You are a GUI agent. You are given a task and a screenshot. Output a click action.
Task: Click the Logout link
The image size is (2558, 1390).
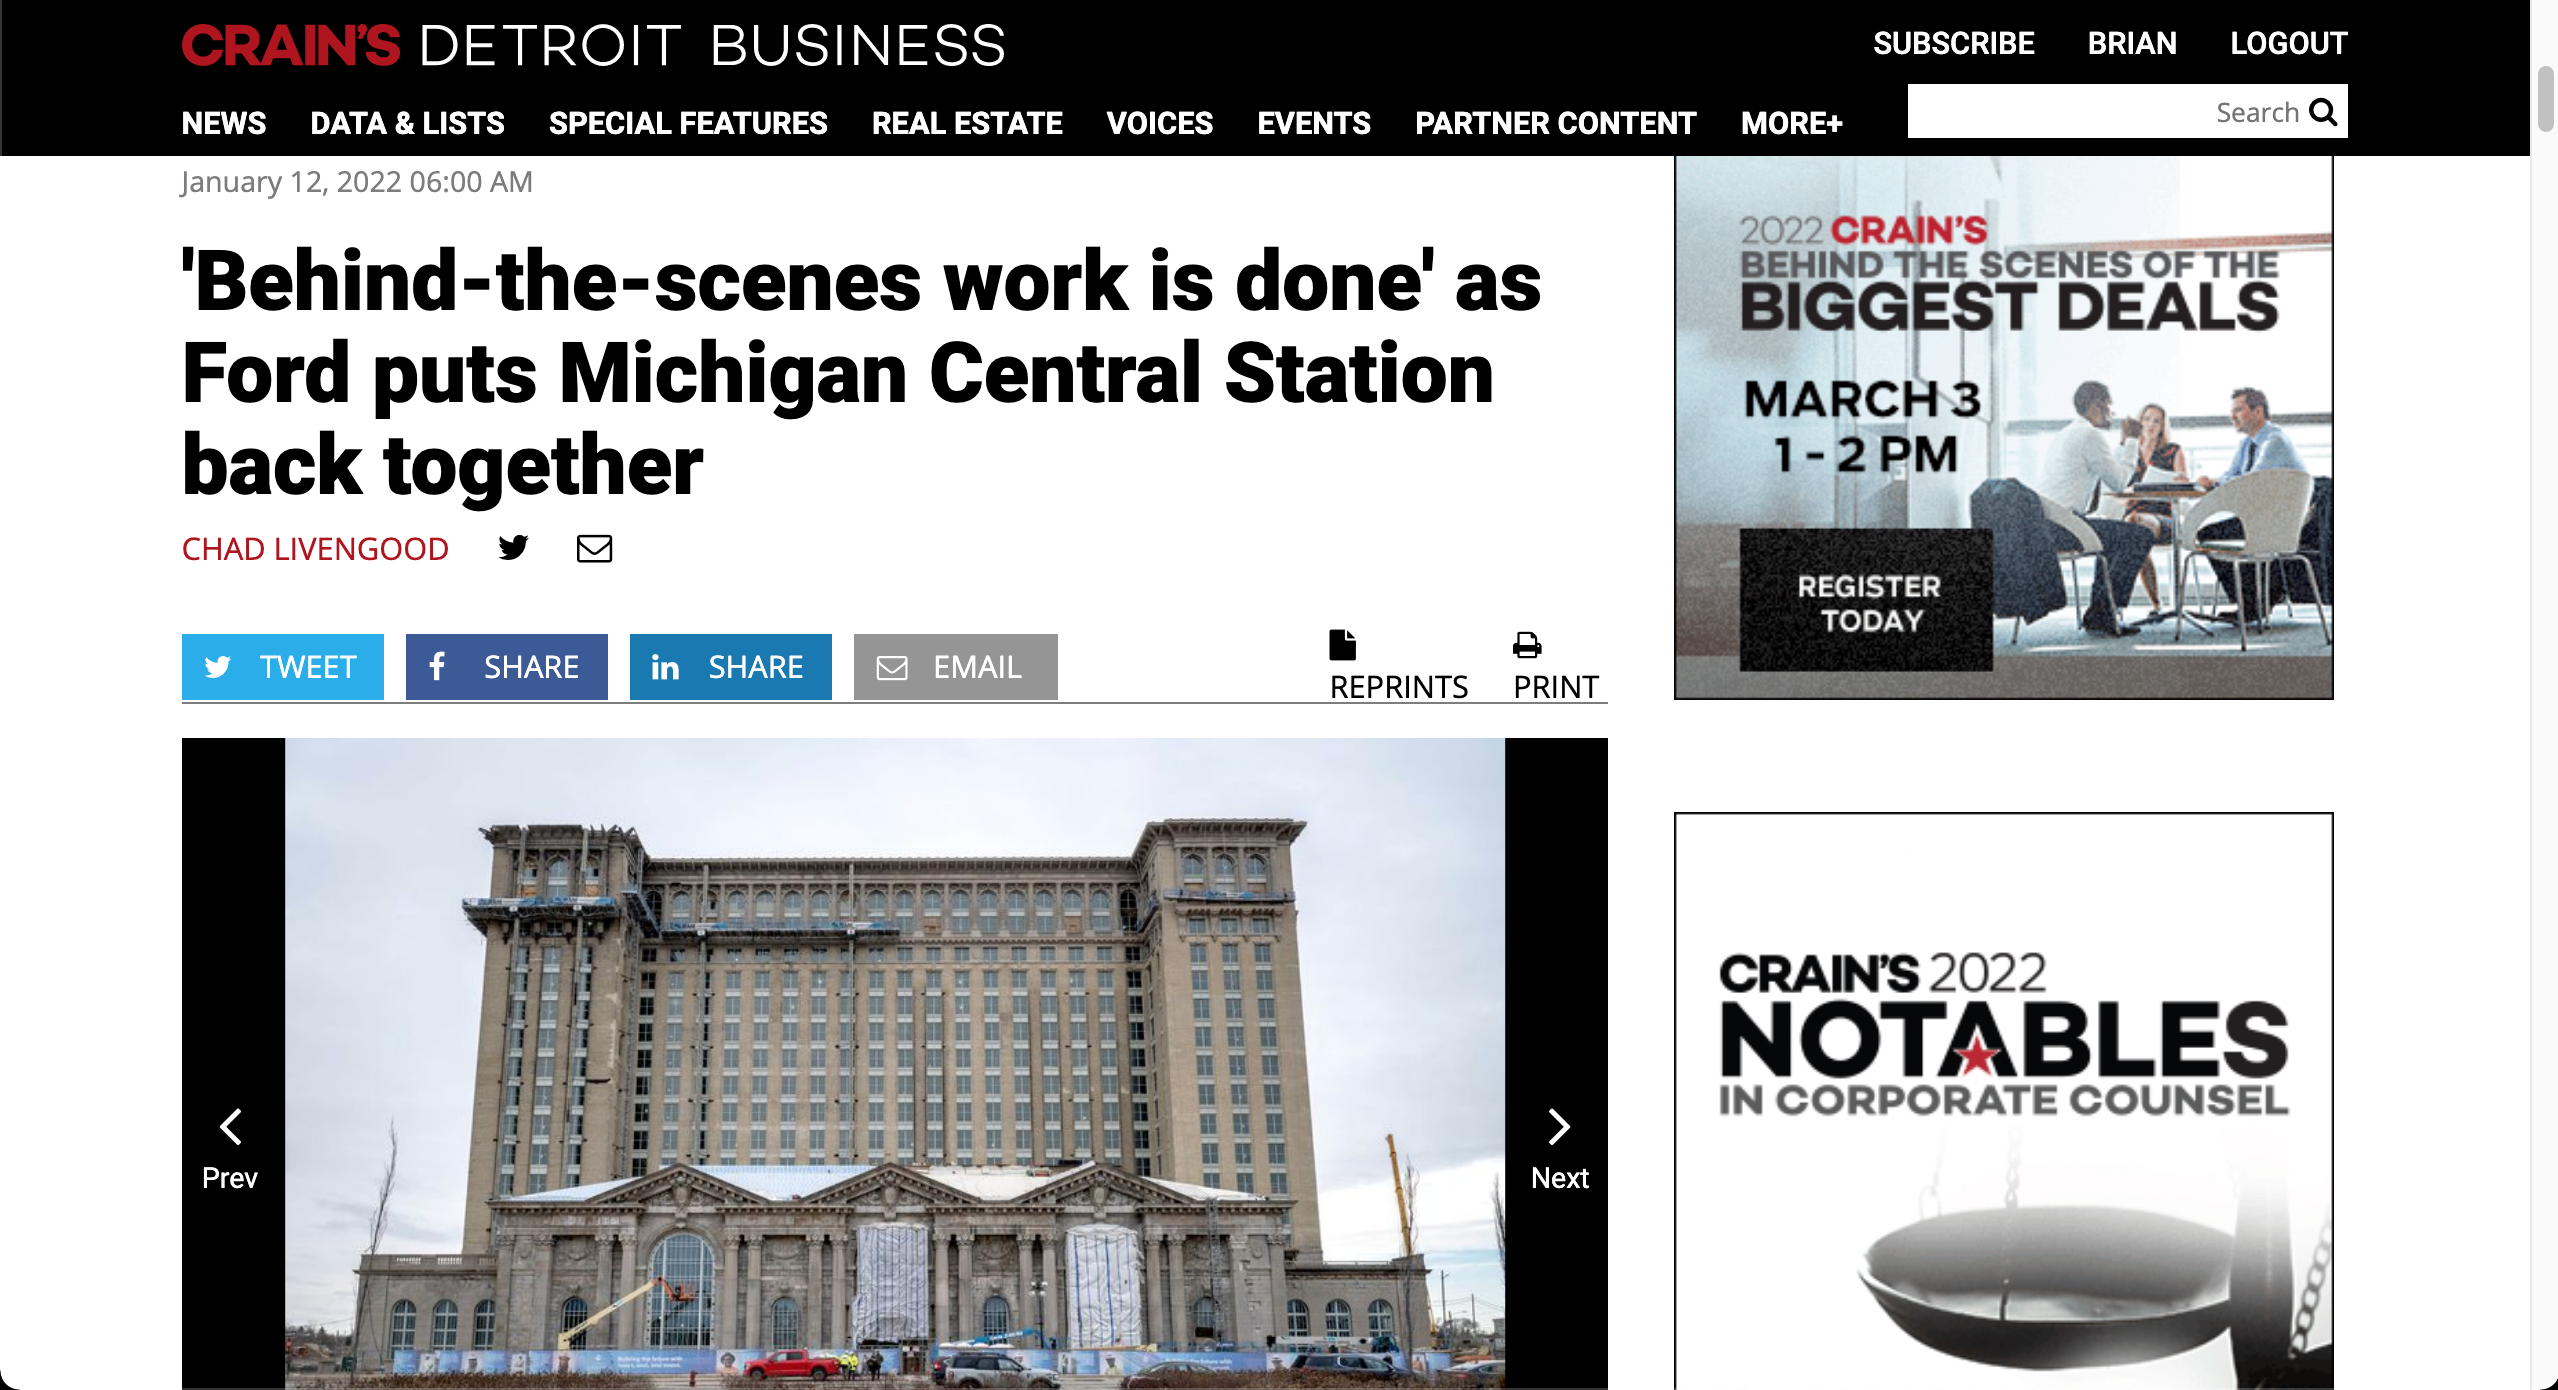(x=2289, y=43)
